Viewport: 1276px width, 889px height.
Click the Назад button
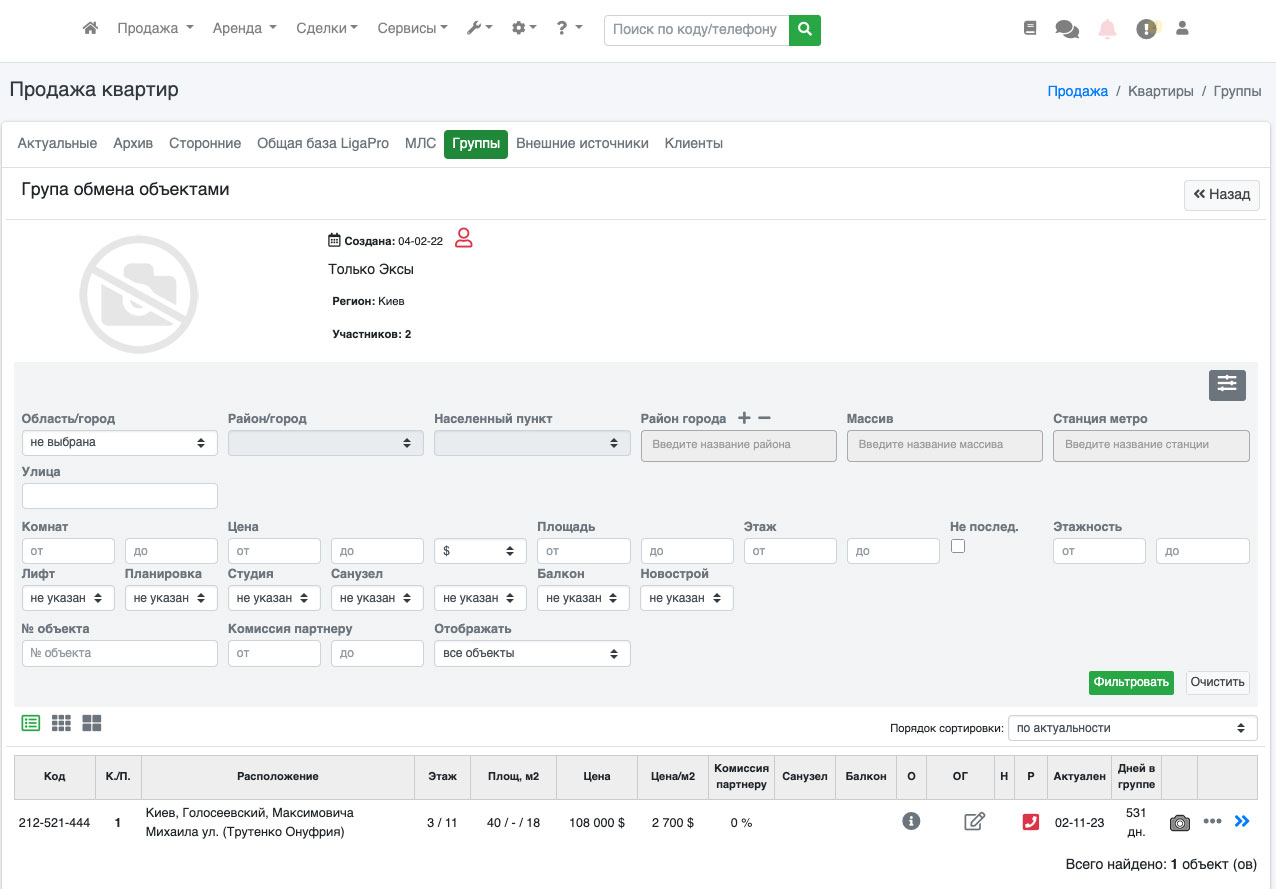point(1221,195)
